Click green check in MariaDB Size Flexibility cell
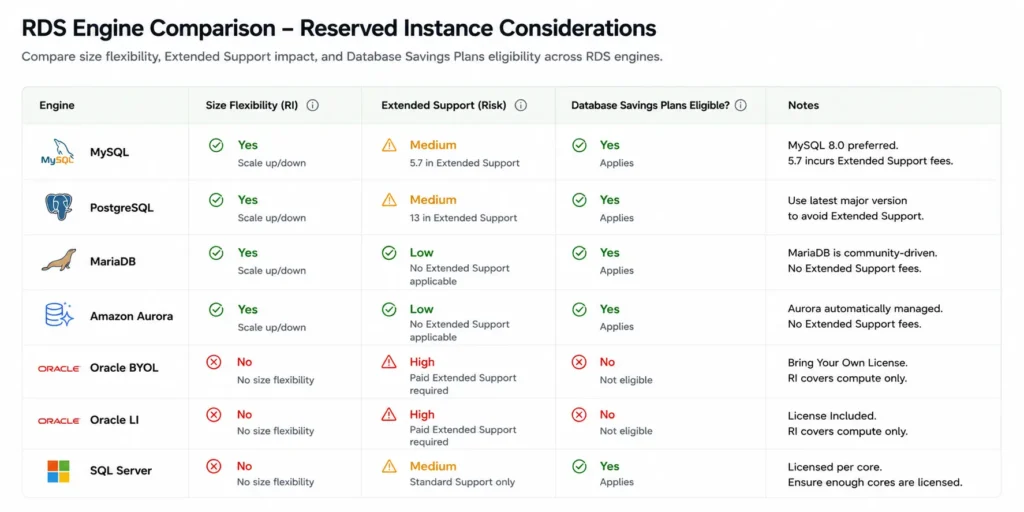 216,253
